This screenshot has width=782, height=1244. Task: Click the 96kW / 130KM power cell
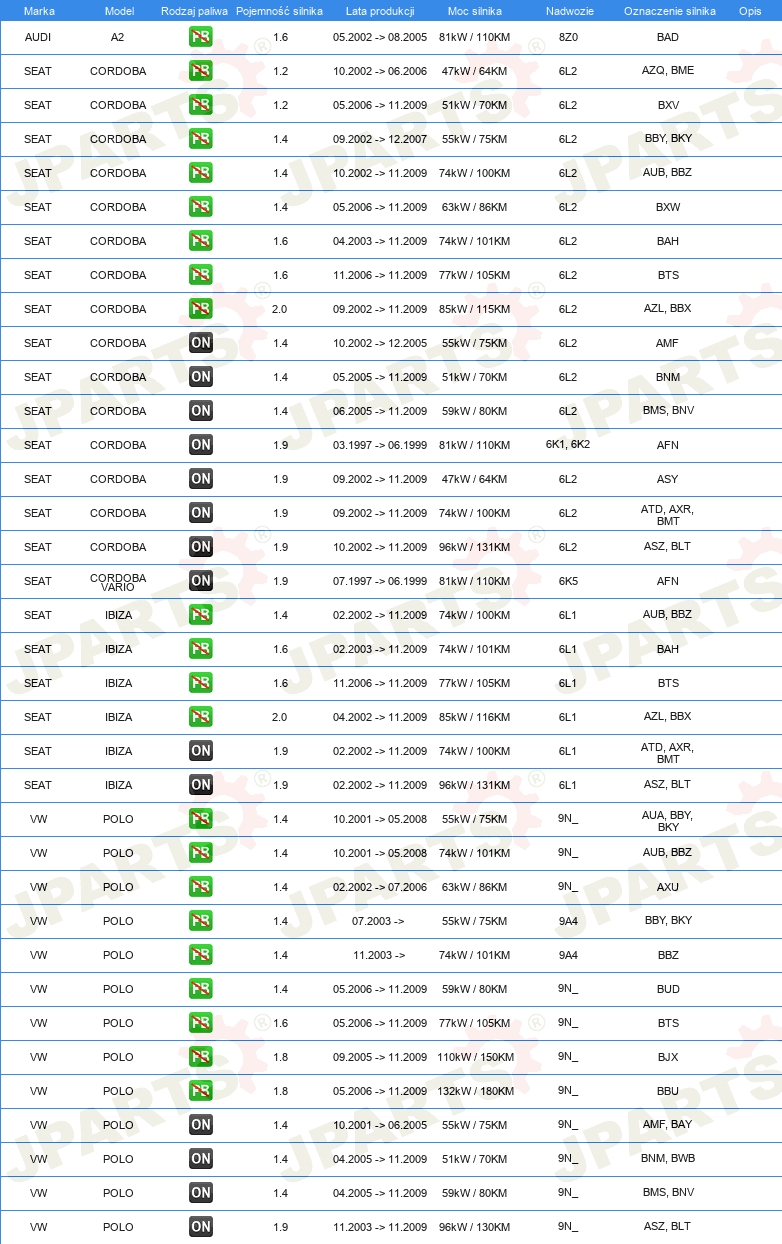(x=475, y=1227)
